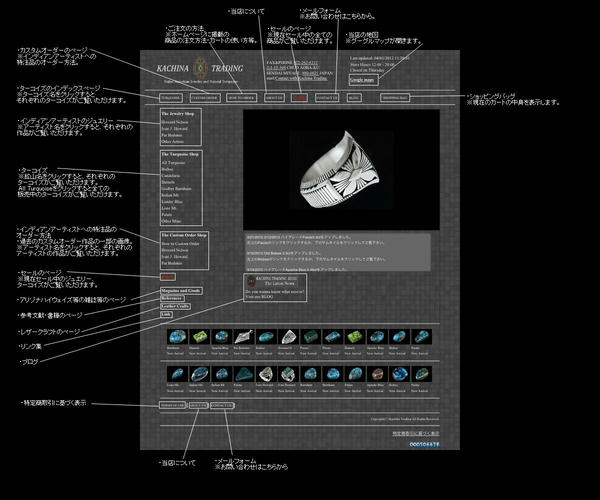
Task: Click the red SALE button in sidebar
Action: click(x=168, y=277)
